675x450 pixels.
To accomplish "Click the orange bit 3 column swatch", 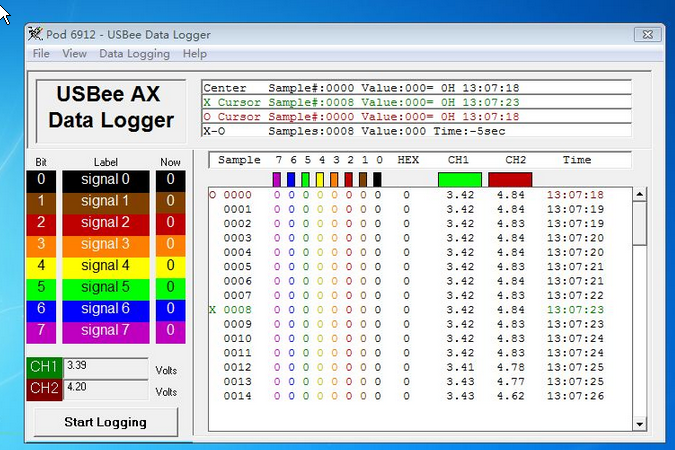I will (334, 180).
